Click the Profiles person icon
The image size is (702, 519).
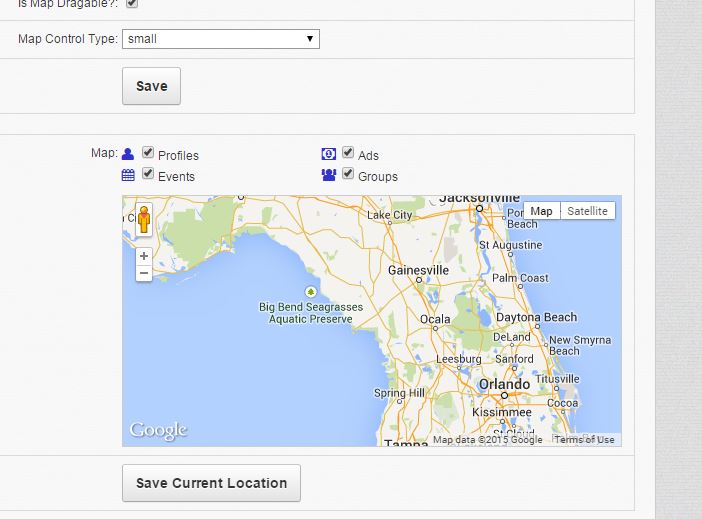point(128,154)
